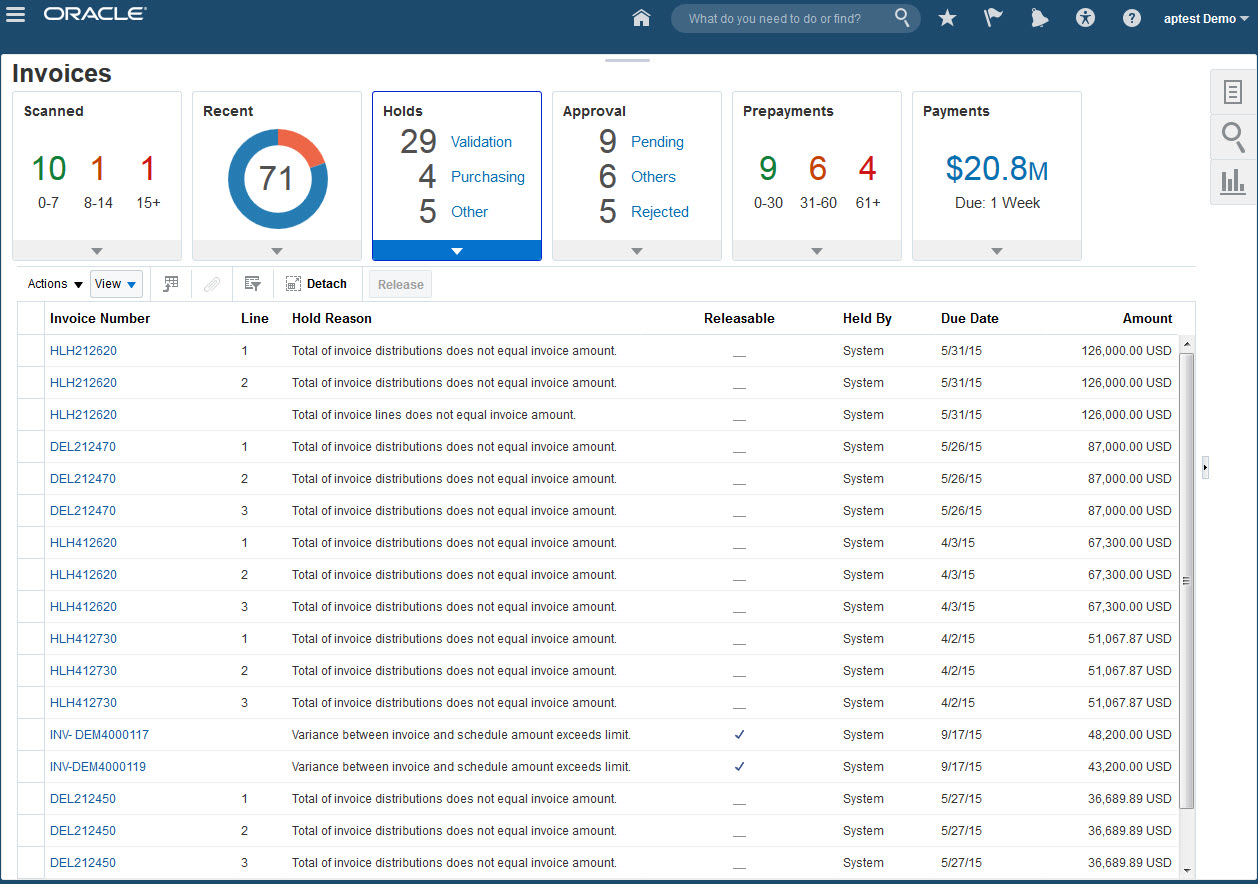
Task: Expand the aptest Demo user menu
Action: point(1199,18)
